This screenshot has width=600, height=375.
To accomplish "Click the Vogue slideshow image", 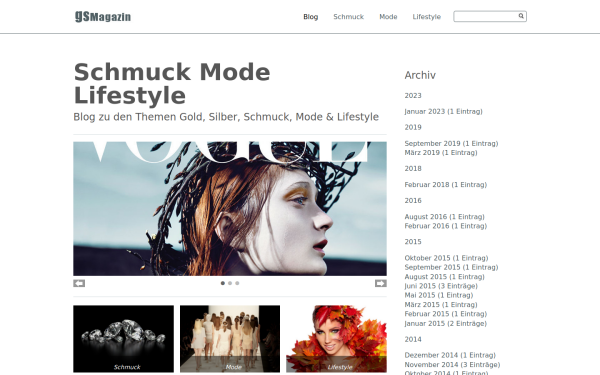I will pyautogui.click(x=230, y=209).
